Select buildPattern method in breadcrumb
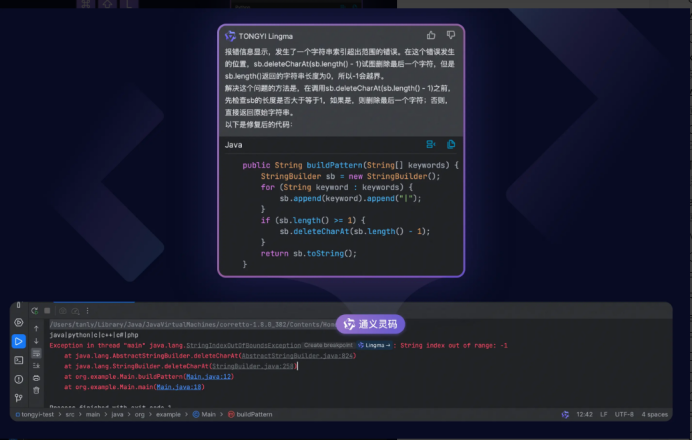692x441 pixels. click(x=250, y=415)
